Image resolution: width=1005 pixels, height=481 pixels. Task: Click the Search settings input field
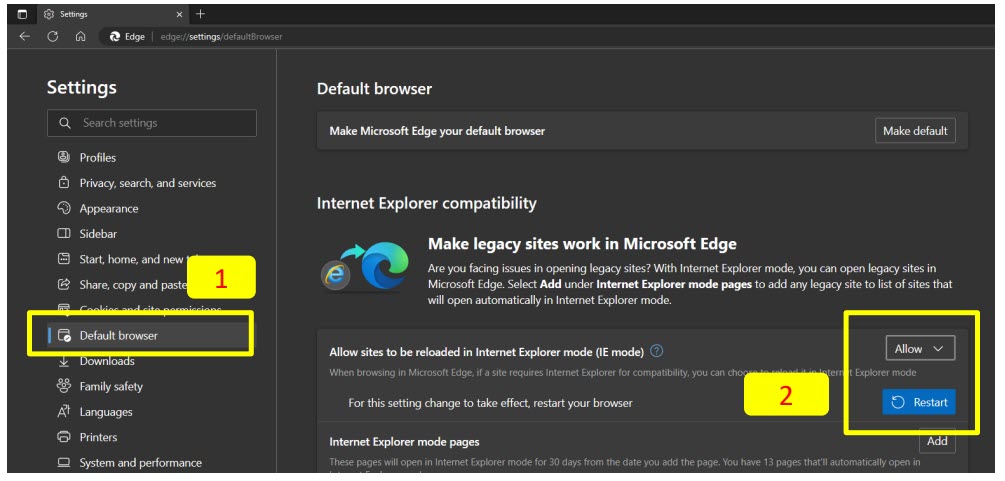[x=152, y=123]
